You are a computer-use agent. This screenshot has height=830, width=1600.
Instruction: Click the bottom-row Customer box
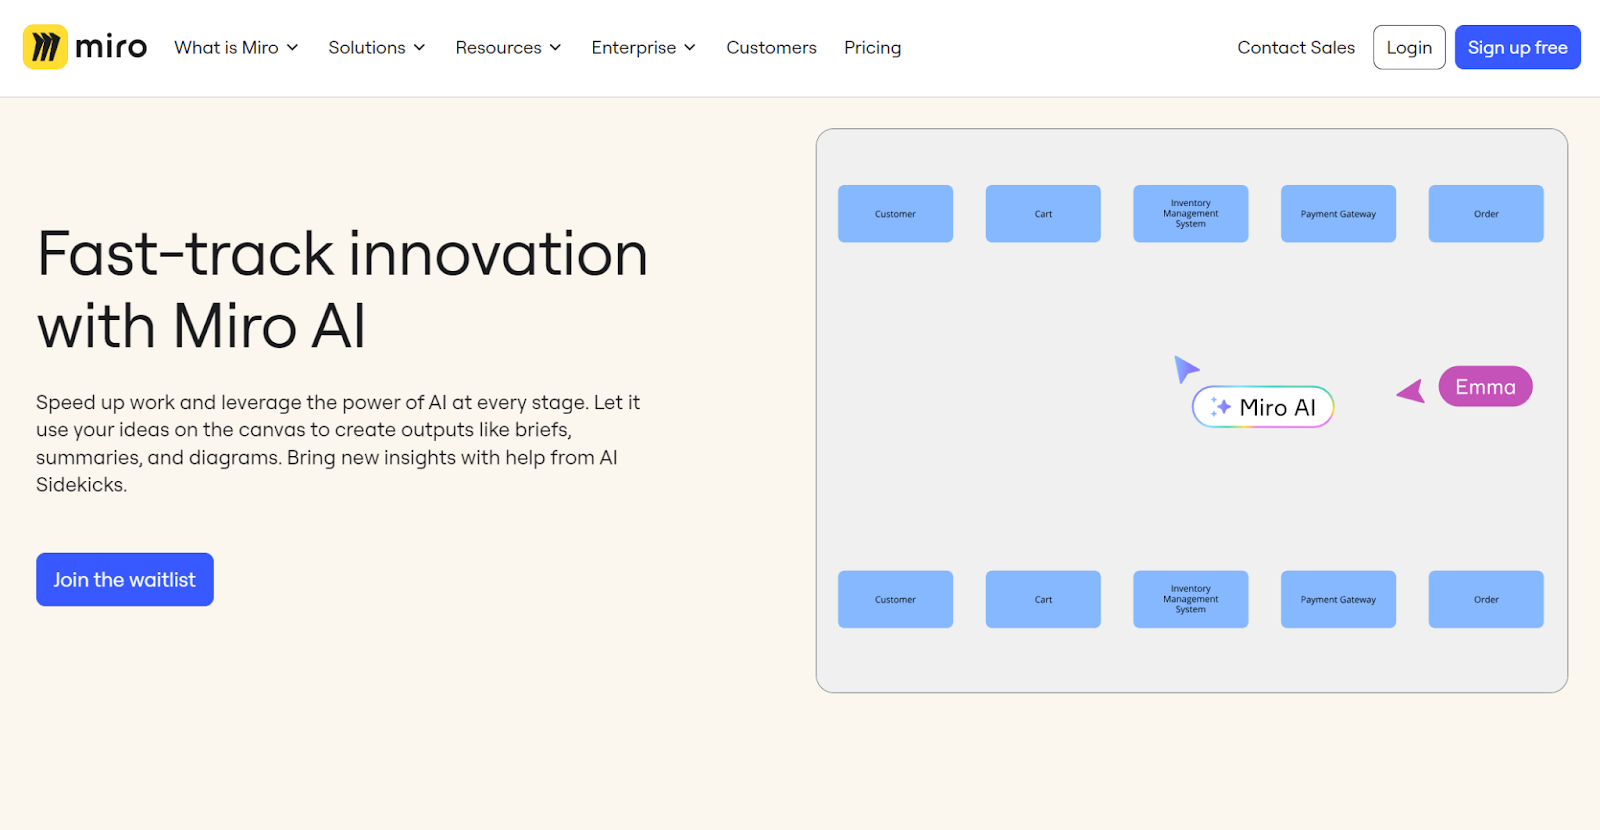tap(895, 600)
